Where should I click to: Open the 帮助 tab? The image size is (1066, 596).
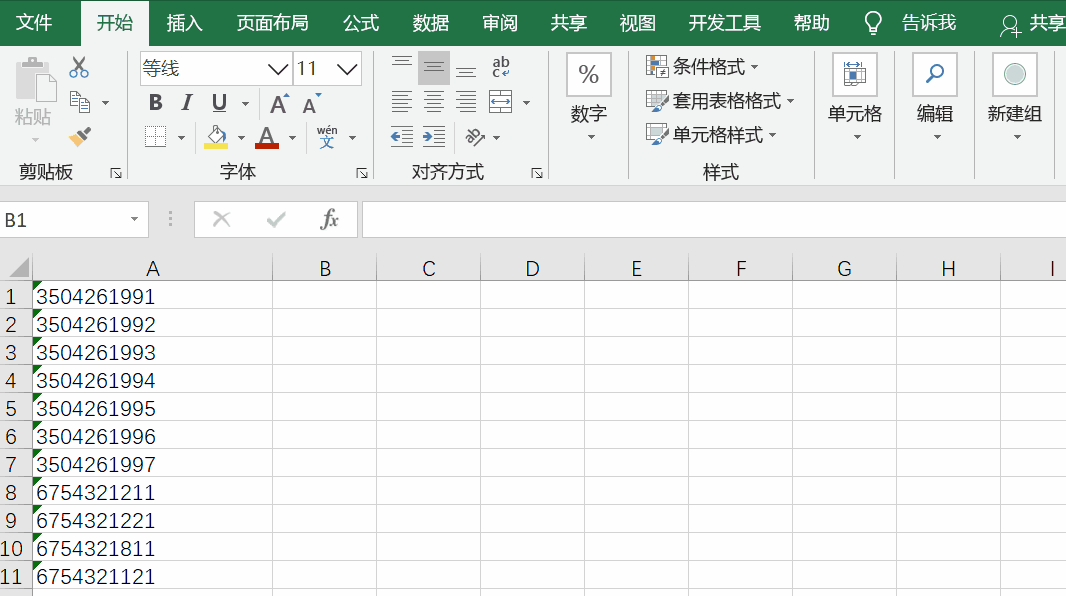[x=812, y=23]
